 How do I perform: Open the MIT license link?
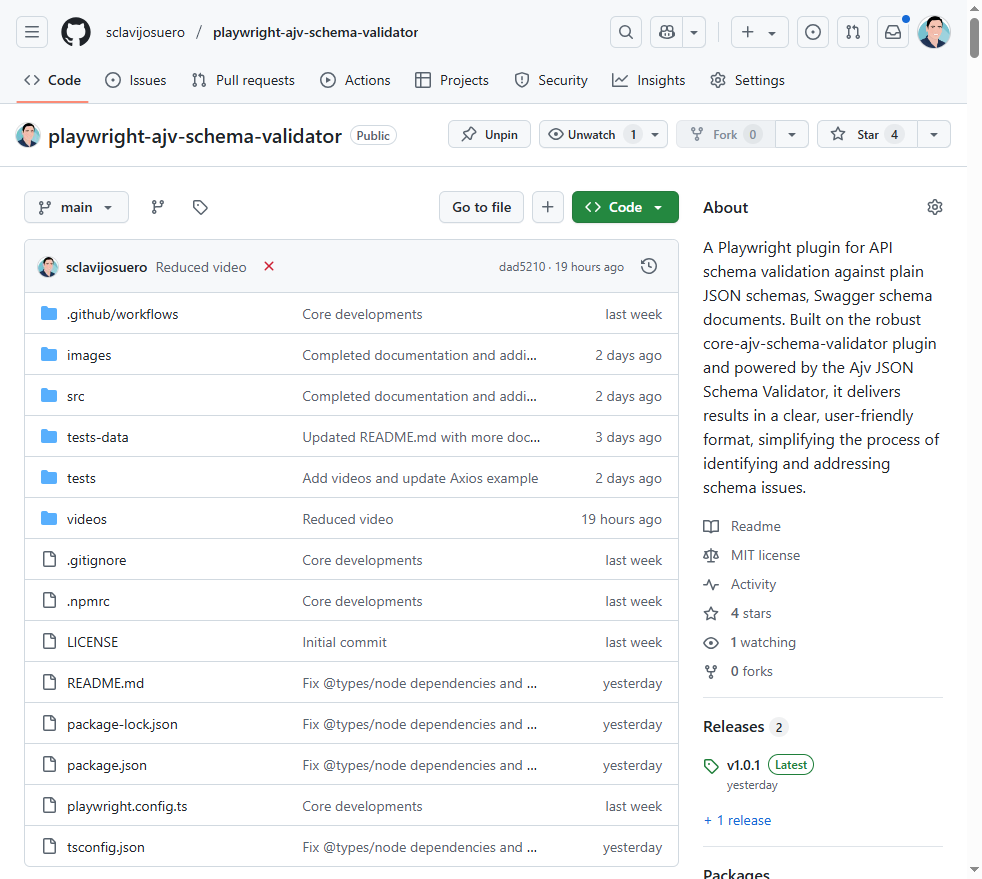pyautogui.click(x=765, y=555)
